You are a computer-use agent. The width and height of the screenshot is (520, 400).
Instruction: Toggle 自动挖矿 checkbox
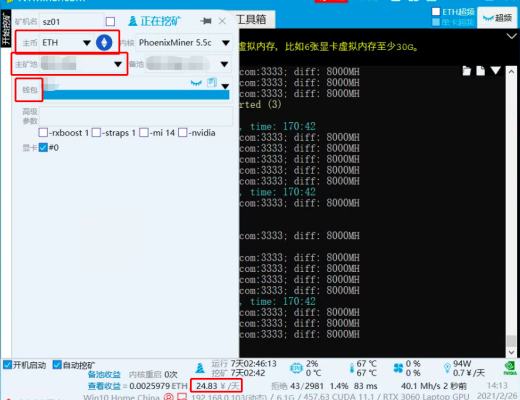point(57,365)
